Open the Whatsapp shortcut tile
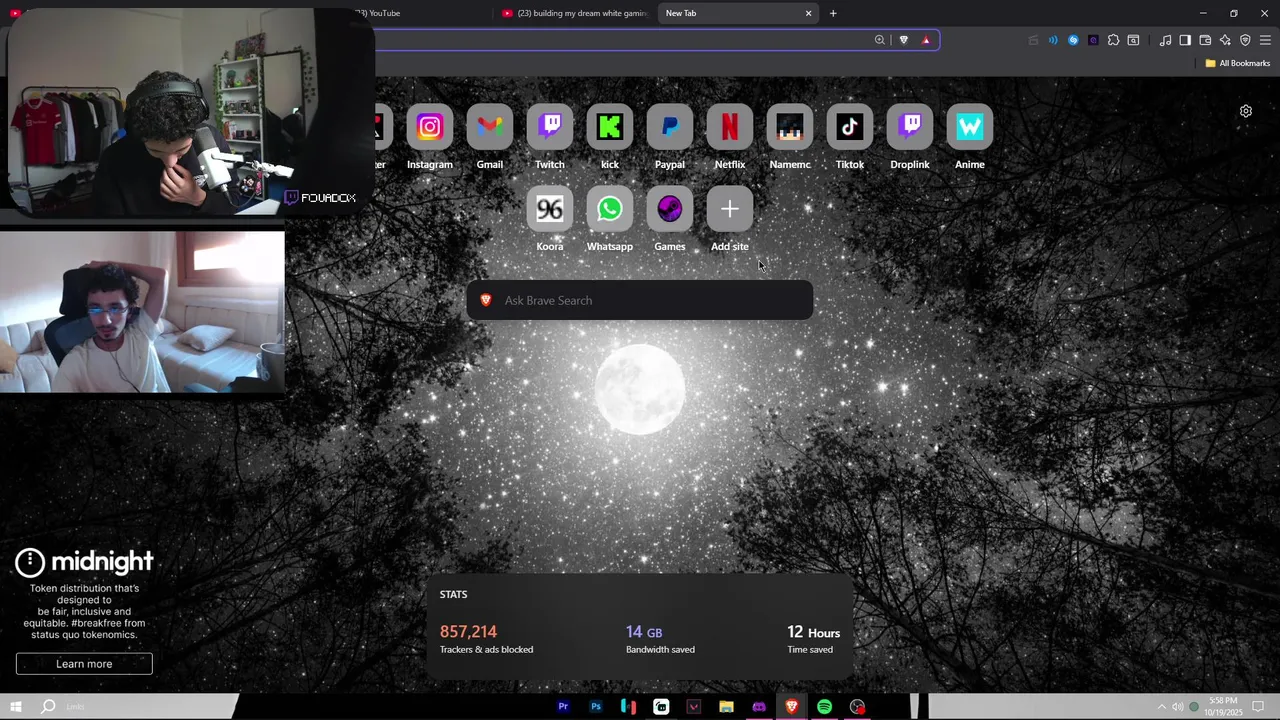 click(x=610, y=210)
